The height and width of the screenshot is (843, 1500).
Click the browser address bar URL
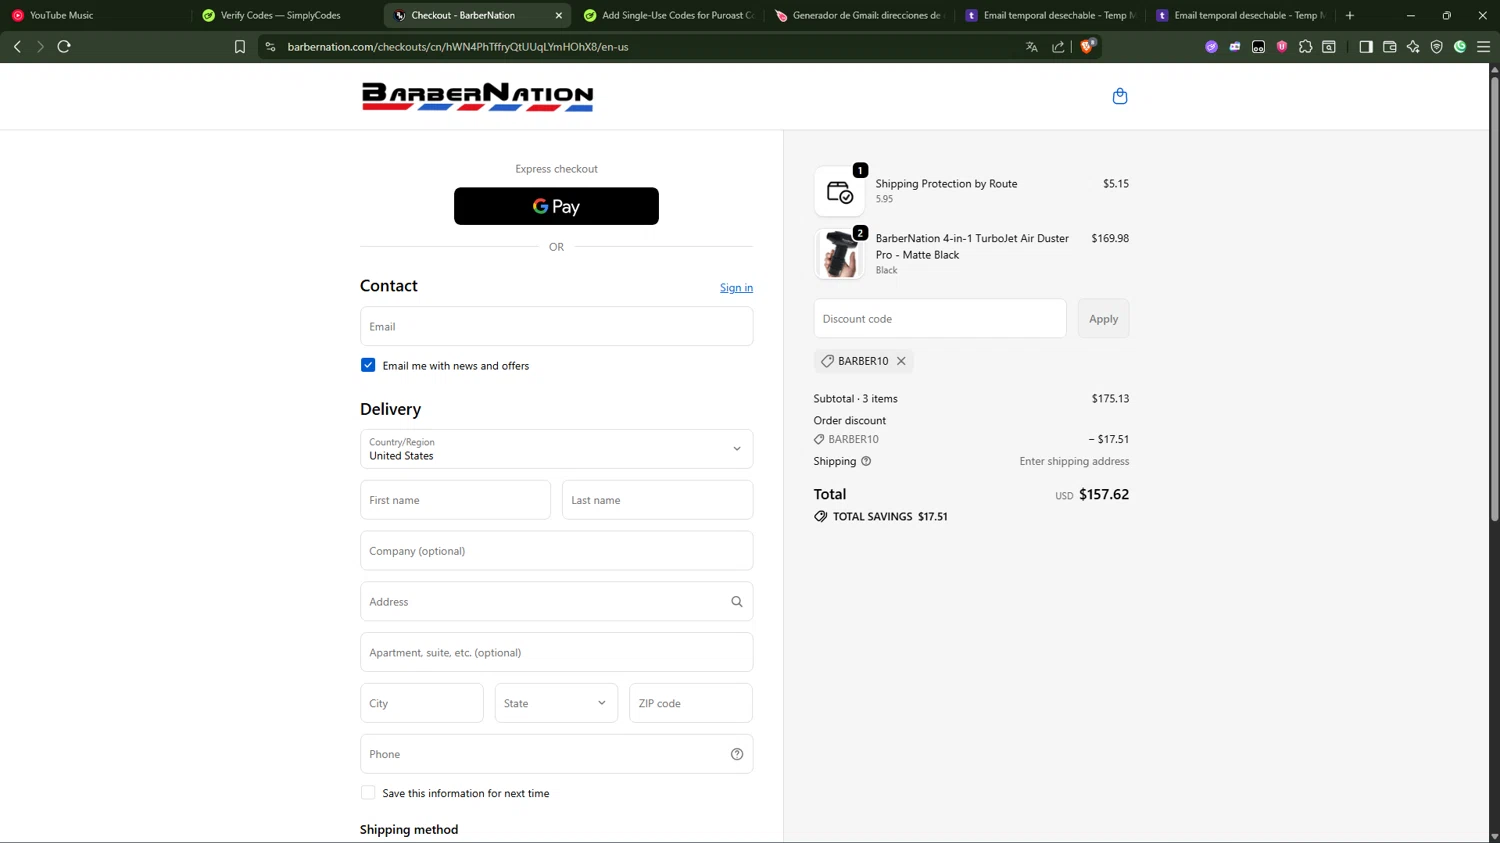(458, 46)
